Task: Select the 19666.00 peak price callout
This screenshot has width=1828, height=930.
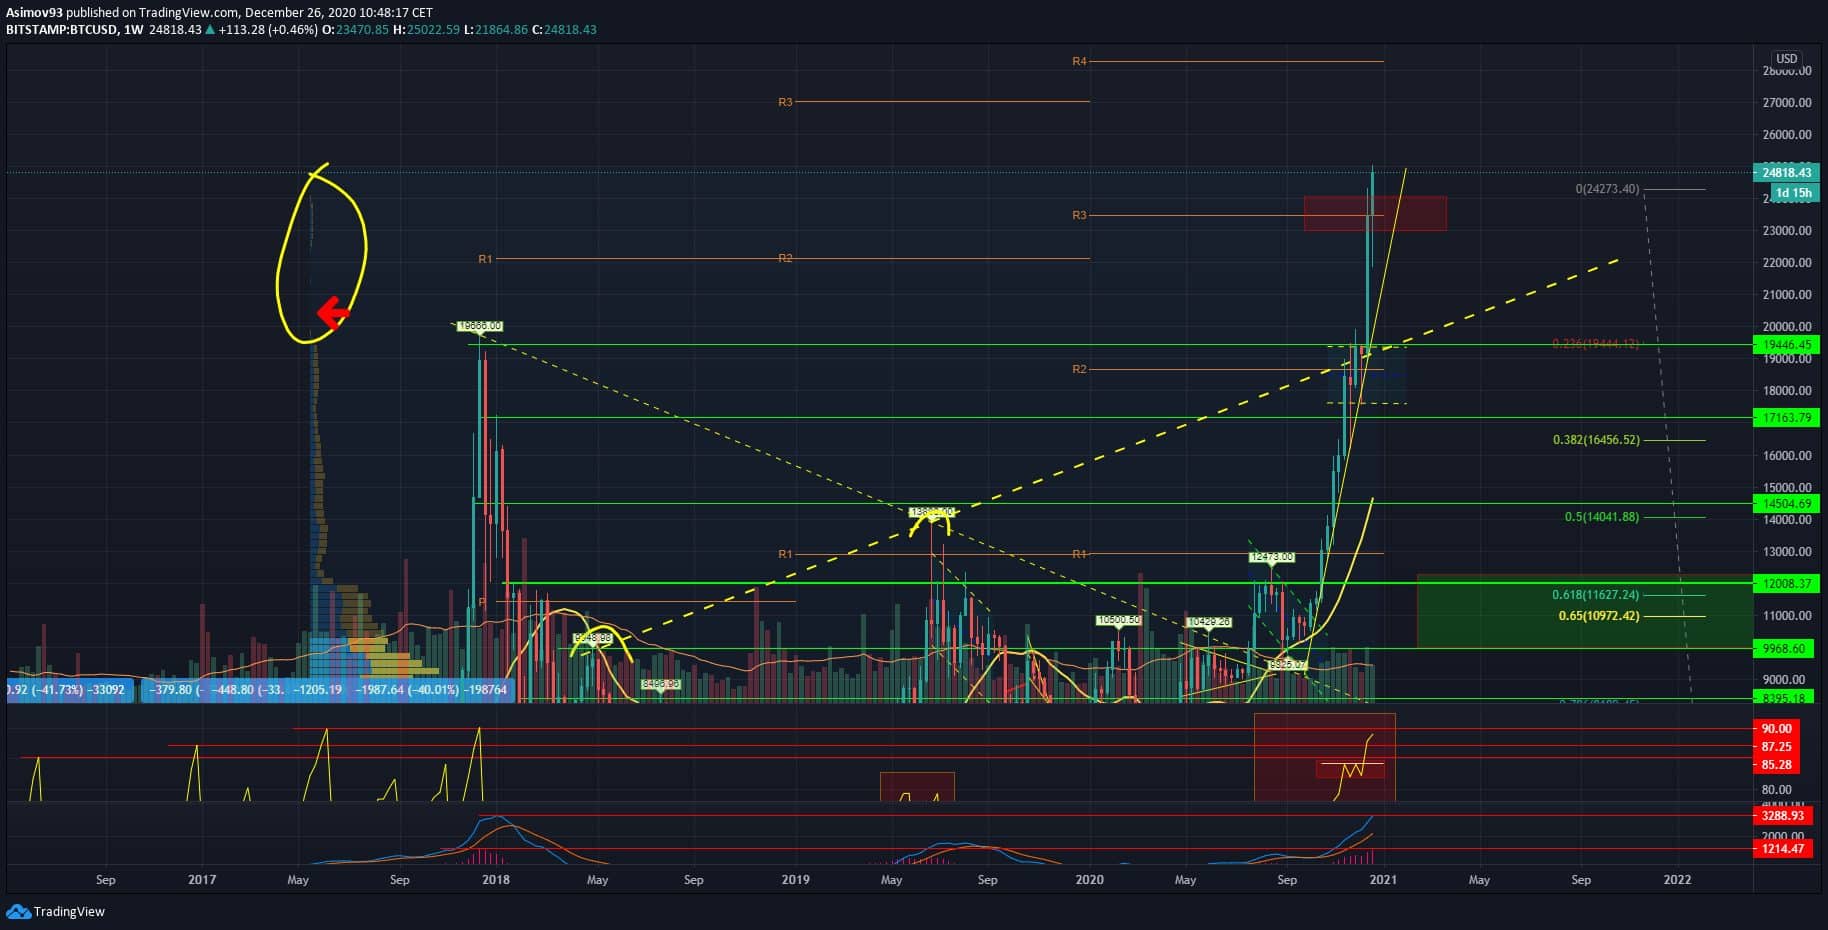Action: click(x=479, y=326)
